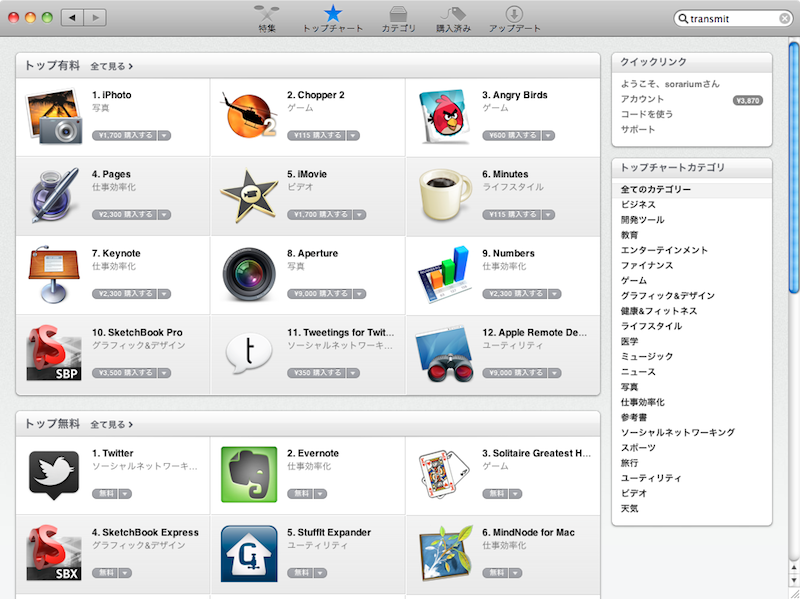Buy Keynote for ¥2,300

(x=124, y=294)
